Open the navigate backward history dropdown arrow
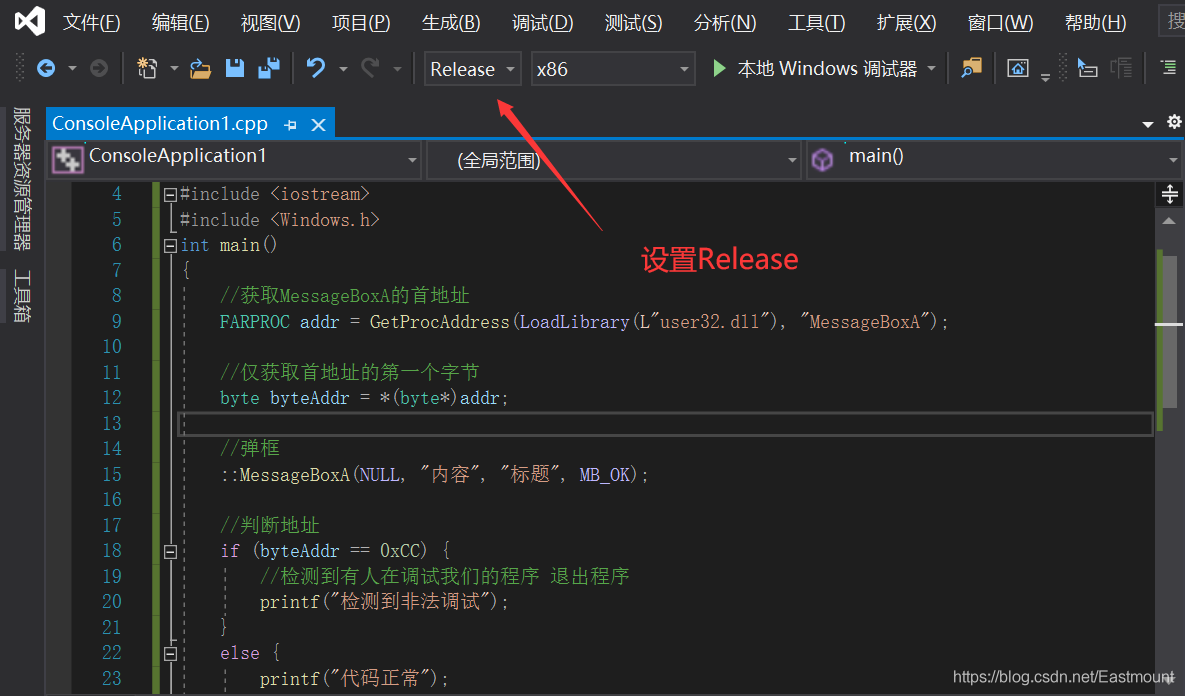 (73, 69)
